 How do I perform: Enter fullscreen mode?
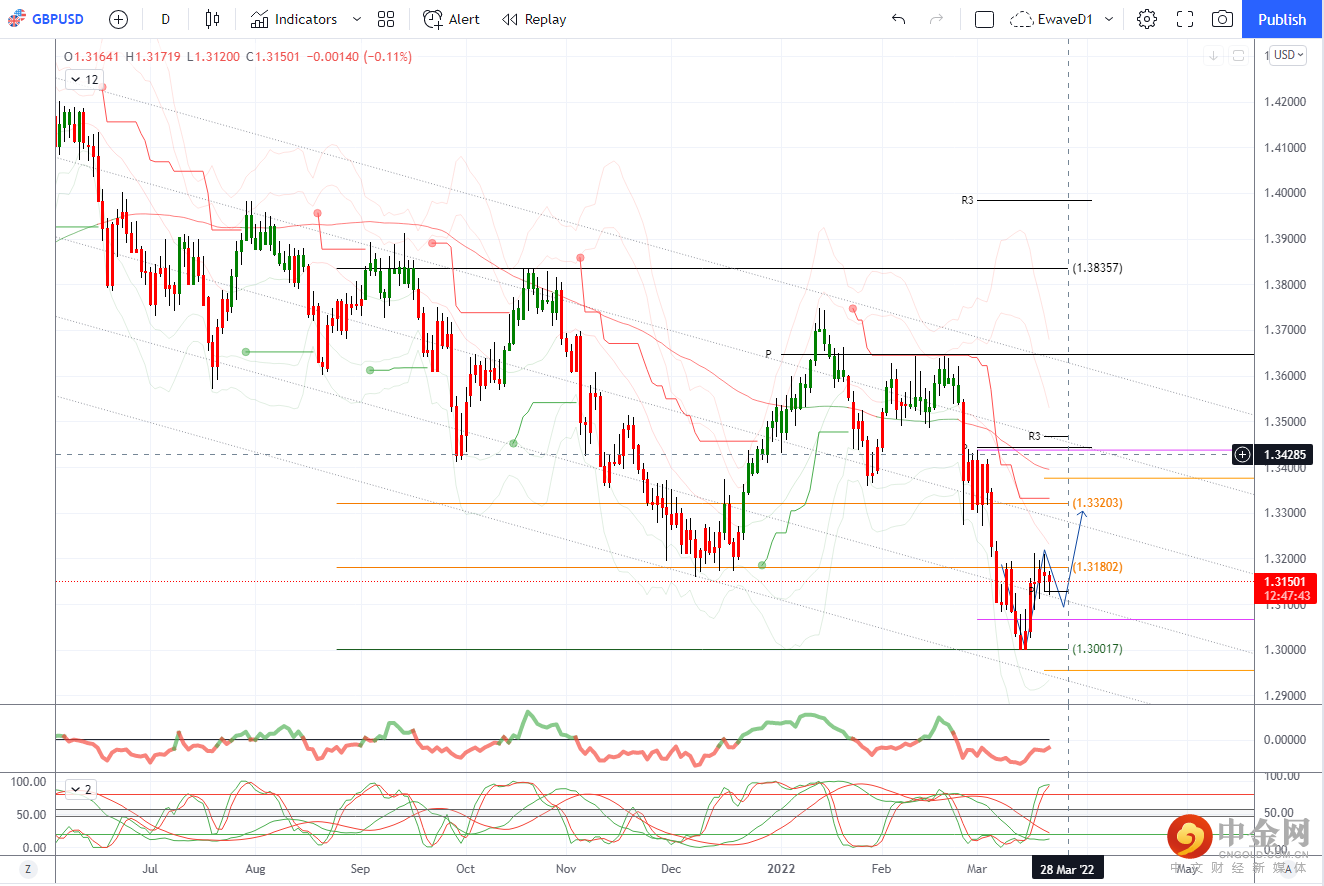(1185, 19)
